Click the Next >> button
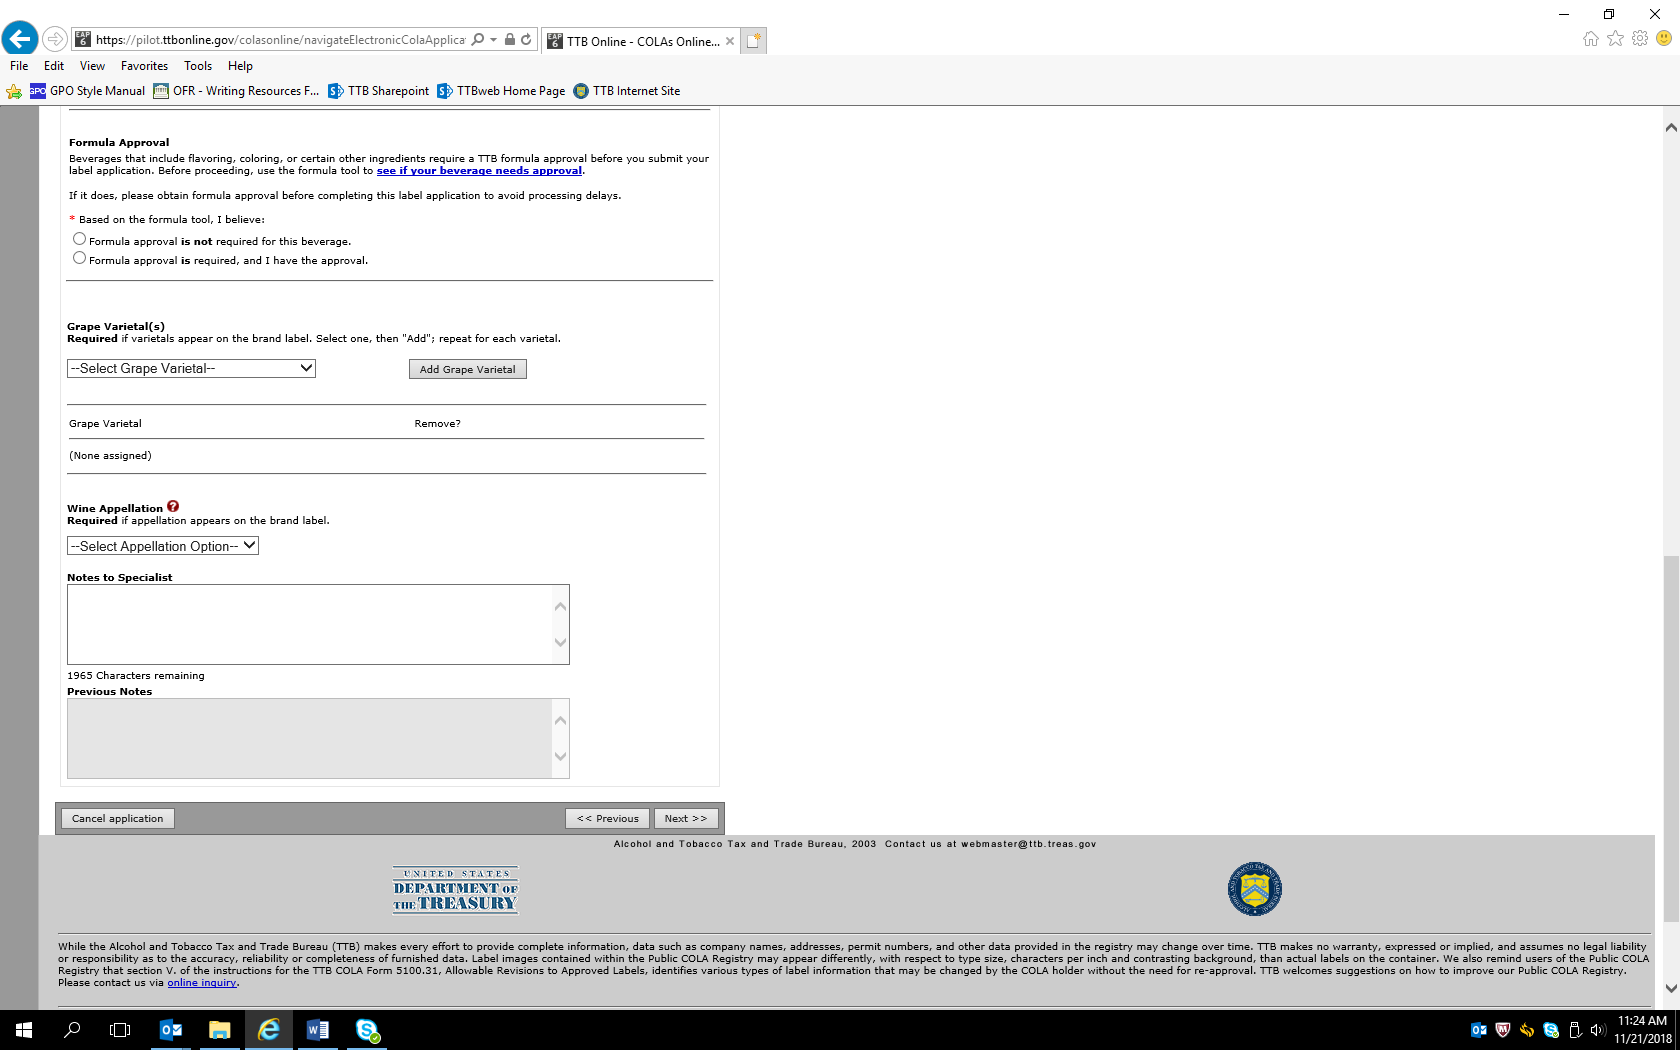Viewport: 1680px width, 1050px height. click(x=685, y=818)
